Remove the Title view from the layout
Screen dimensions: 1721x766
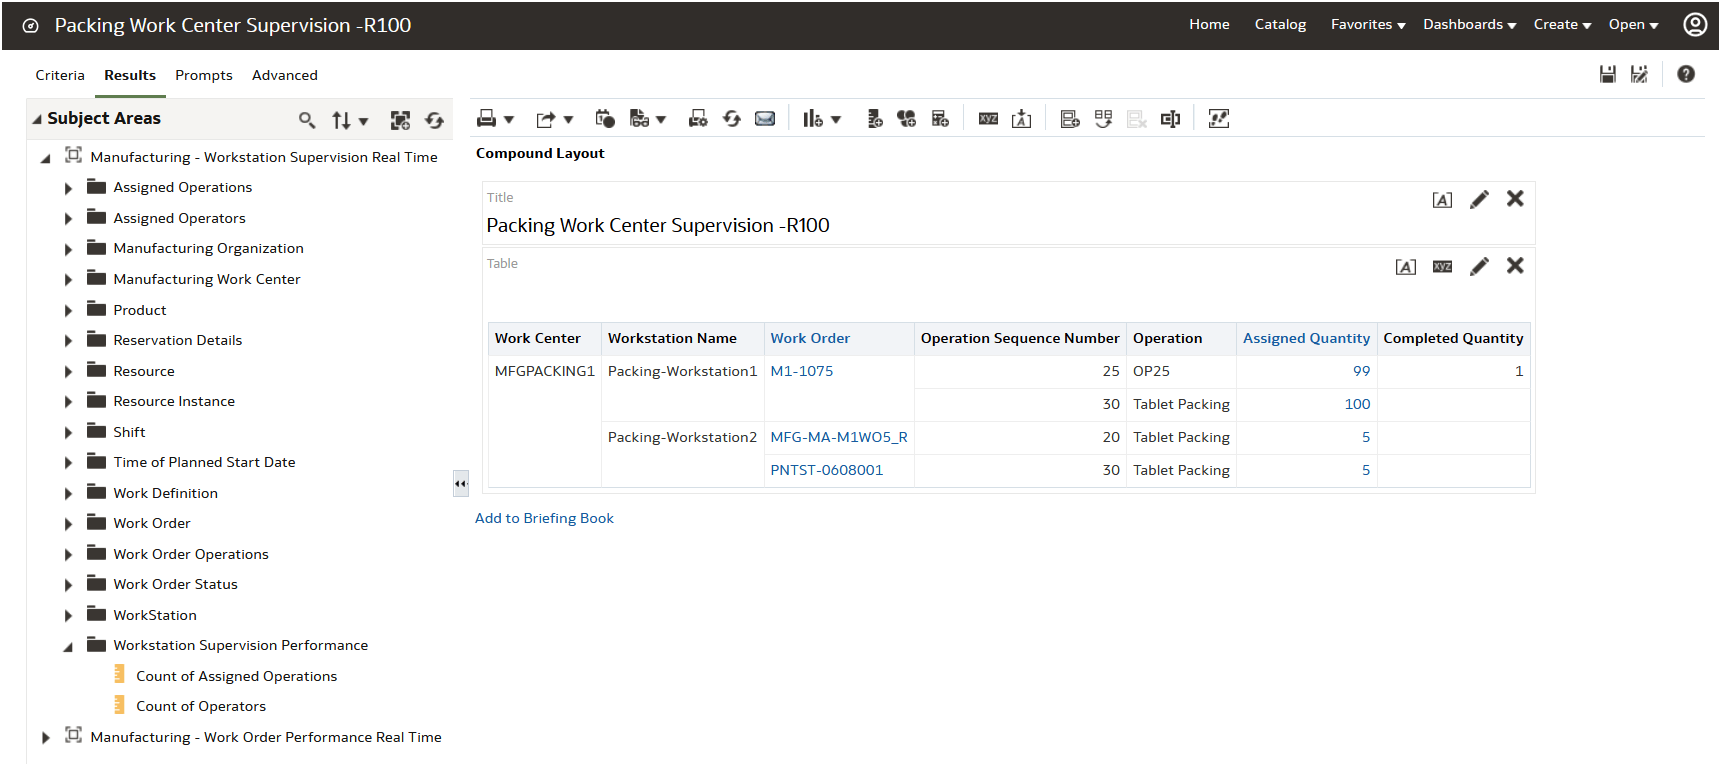(1515, 198)
